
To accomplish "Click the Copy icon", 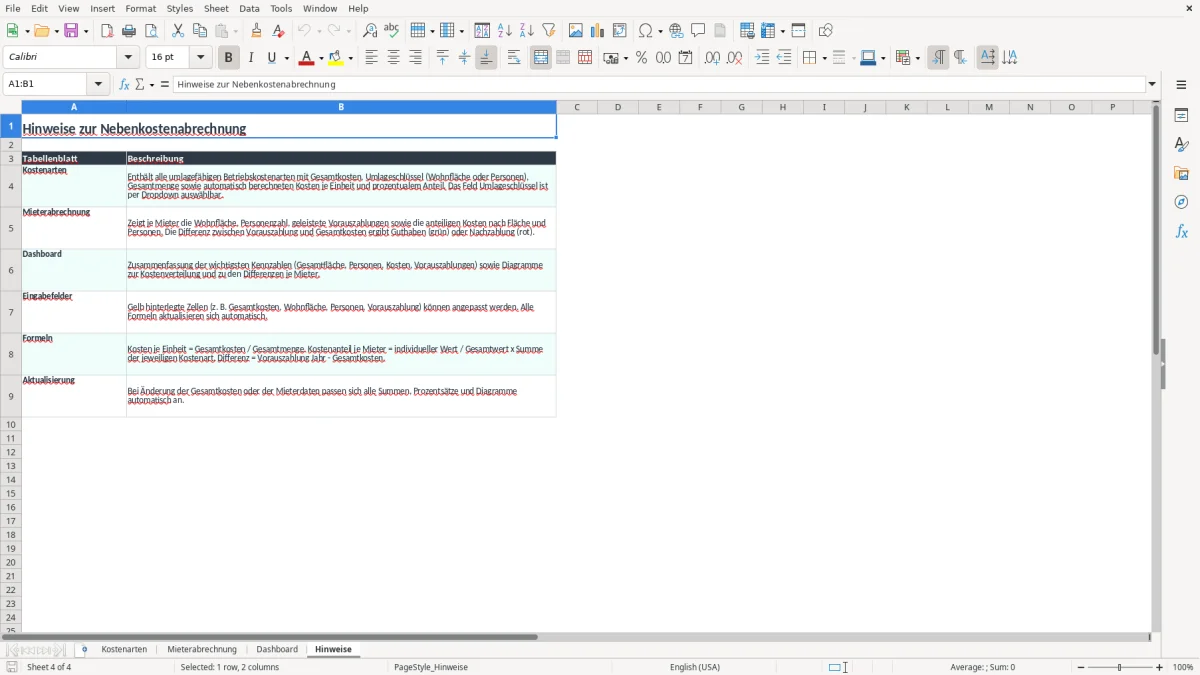I will [x=200, y=31].
